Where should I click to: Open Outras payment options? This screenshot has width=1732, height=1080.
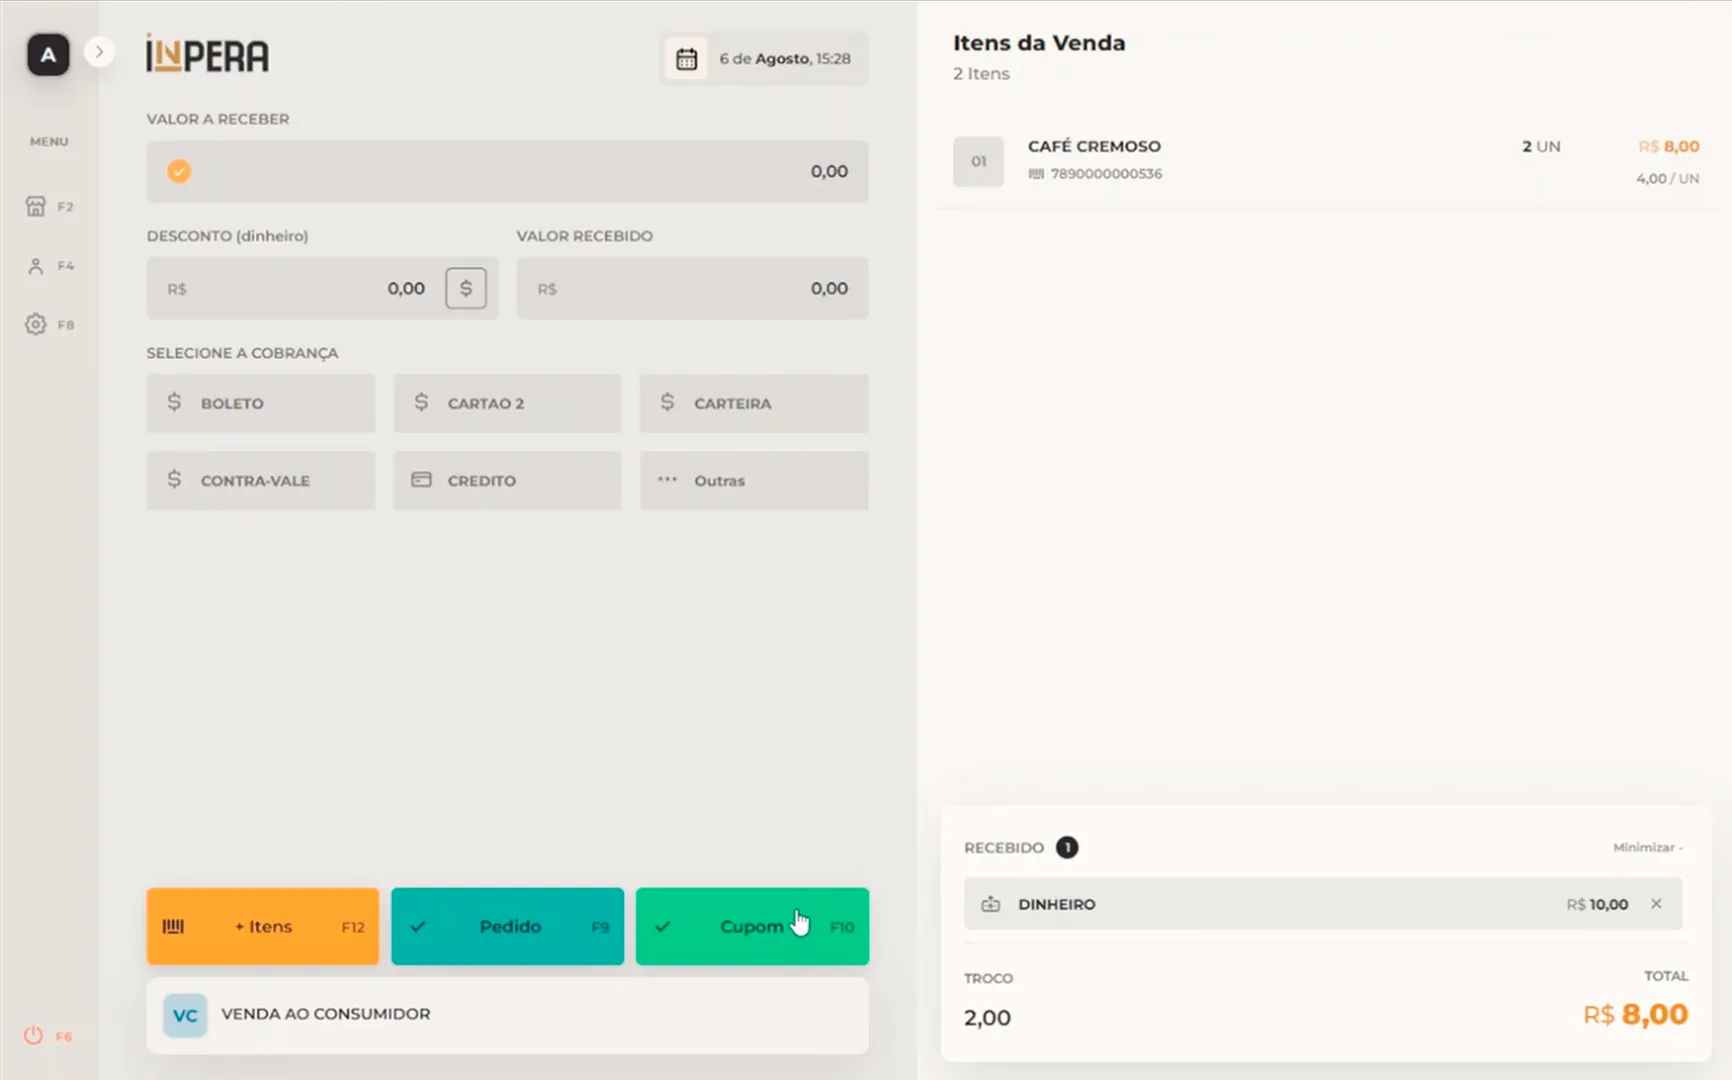click(x=754, y=481)
